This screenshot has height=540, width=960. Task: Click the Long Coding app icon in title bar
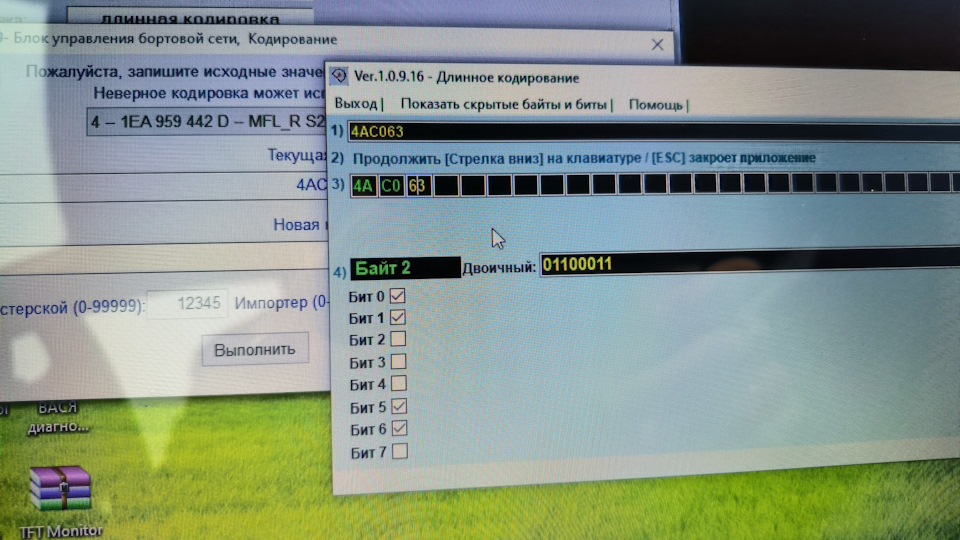[339, 76]
